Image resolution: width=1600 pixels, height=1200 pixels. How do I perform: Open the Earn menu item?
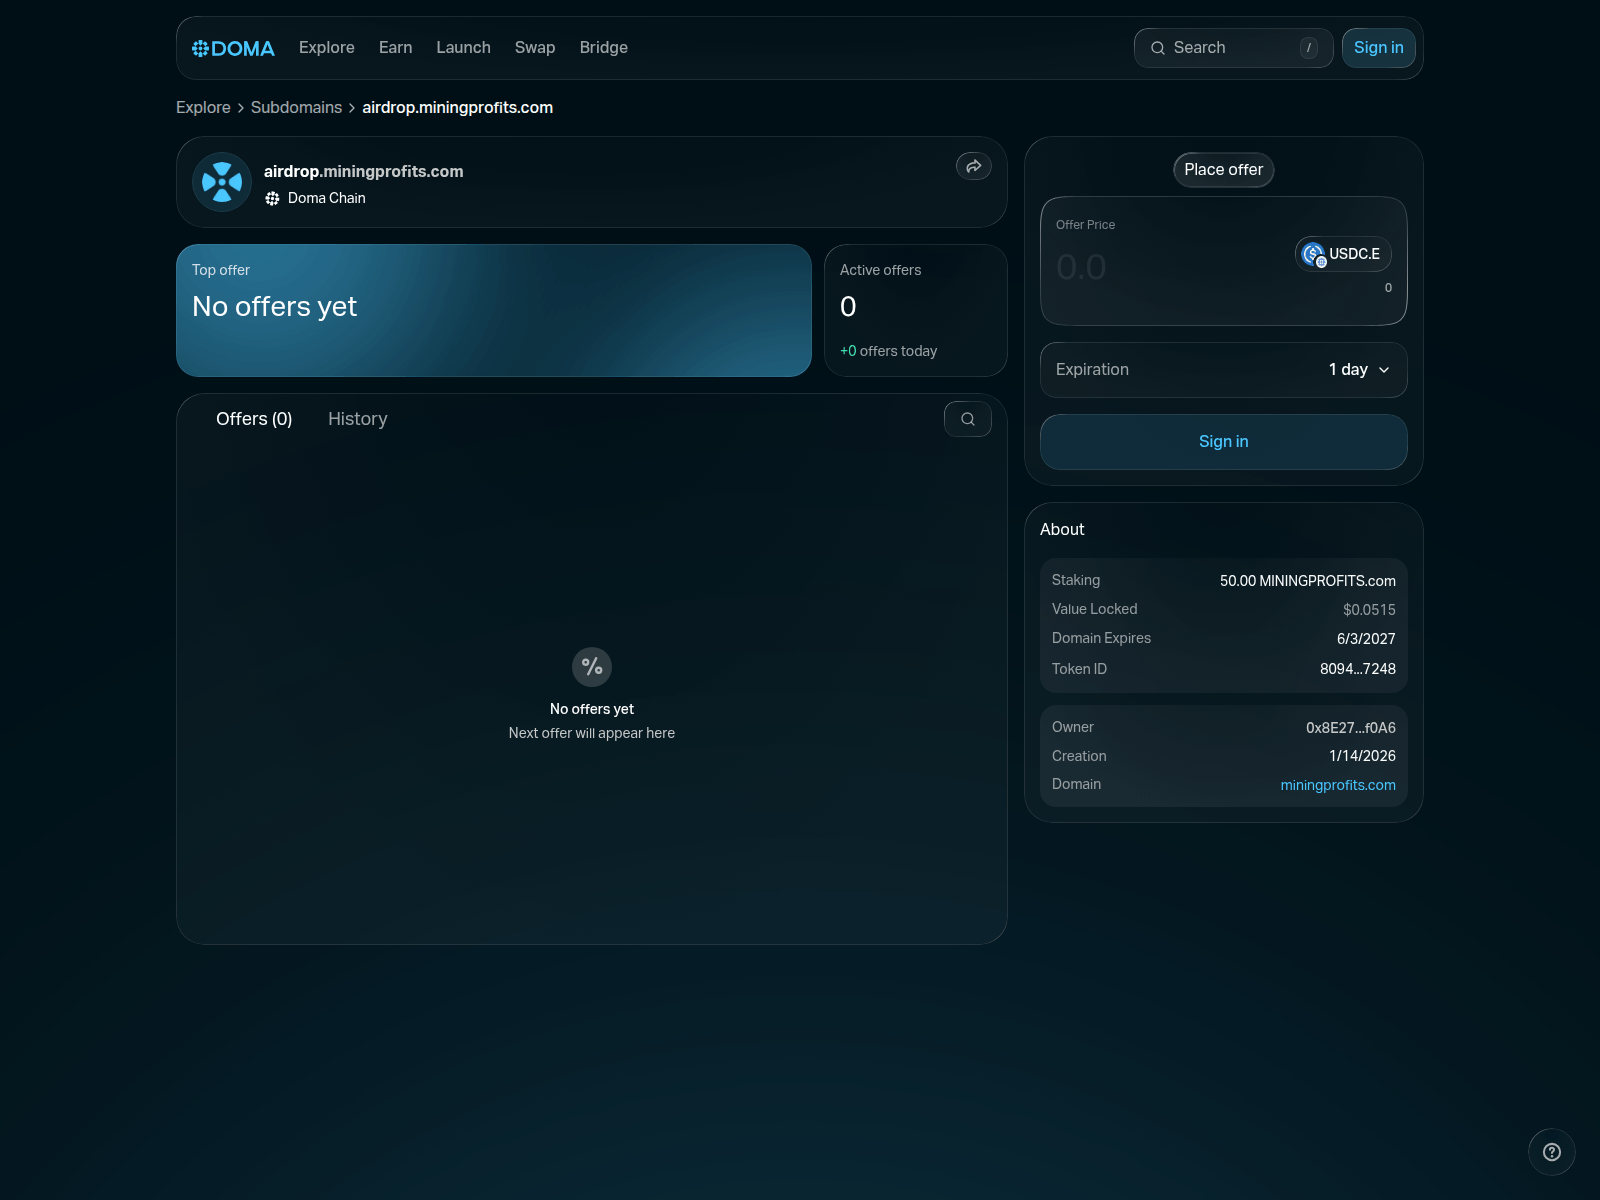395,47
